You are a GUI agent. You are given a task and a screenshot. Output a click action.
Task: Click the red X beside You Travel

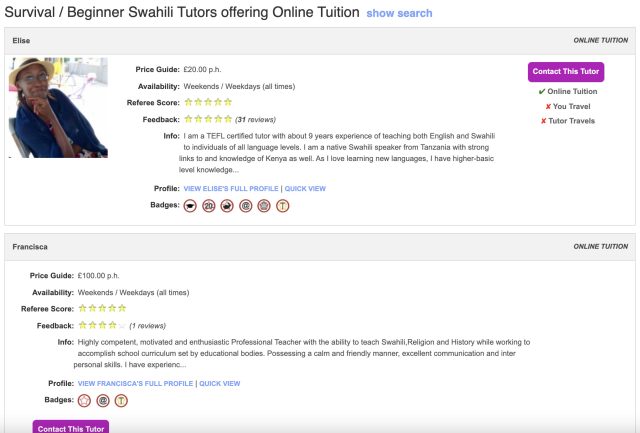point(548,107)
